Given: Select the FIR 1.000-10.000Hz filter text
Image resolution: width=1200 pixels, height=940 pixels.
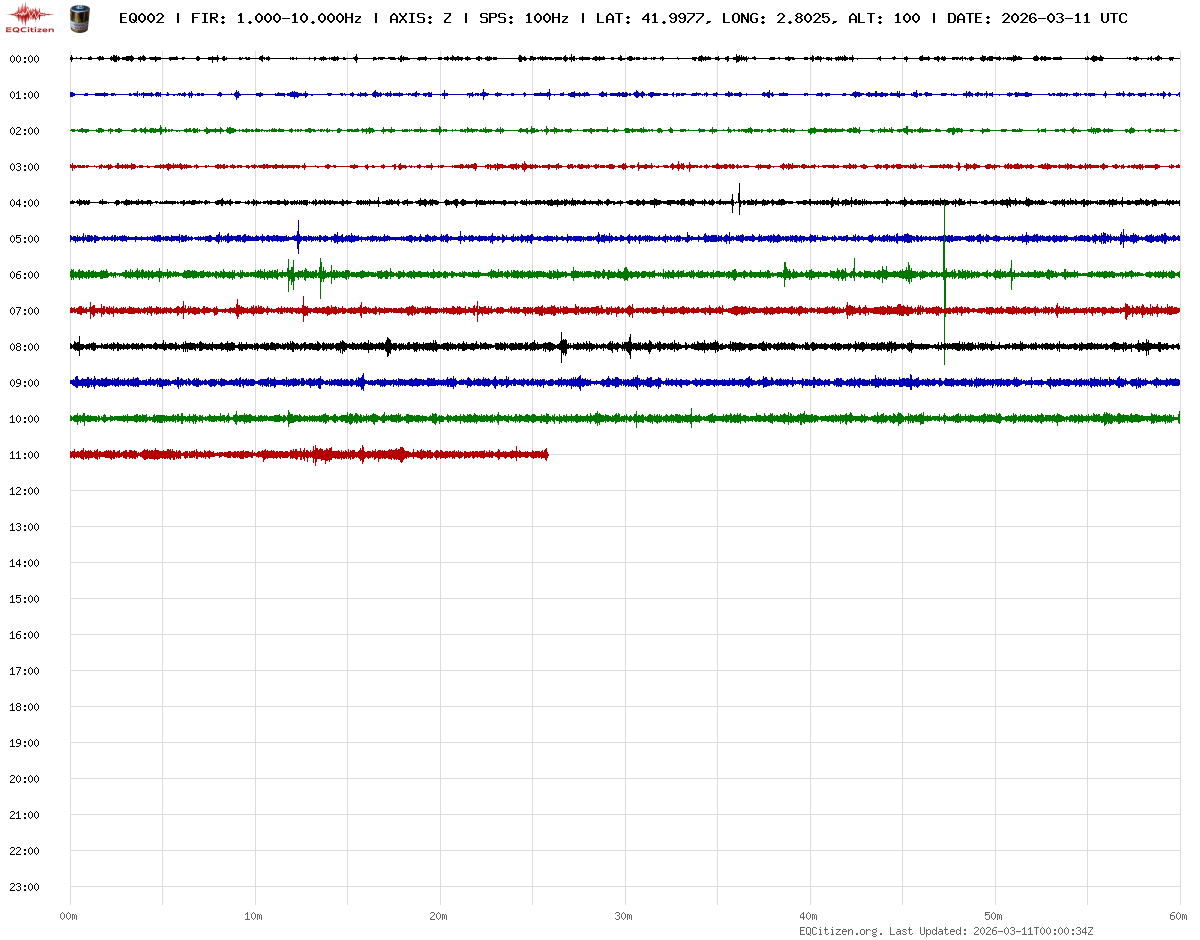Looking at the screenshot, I should 276,18.
